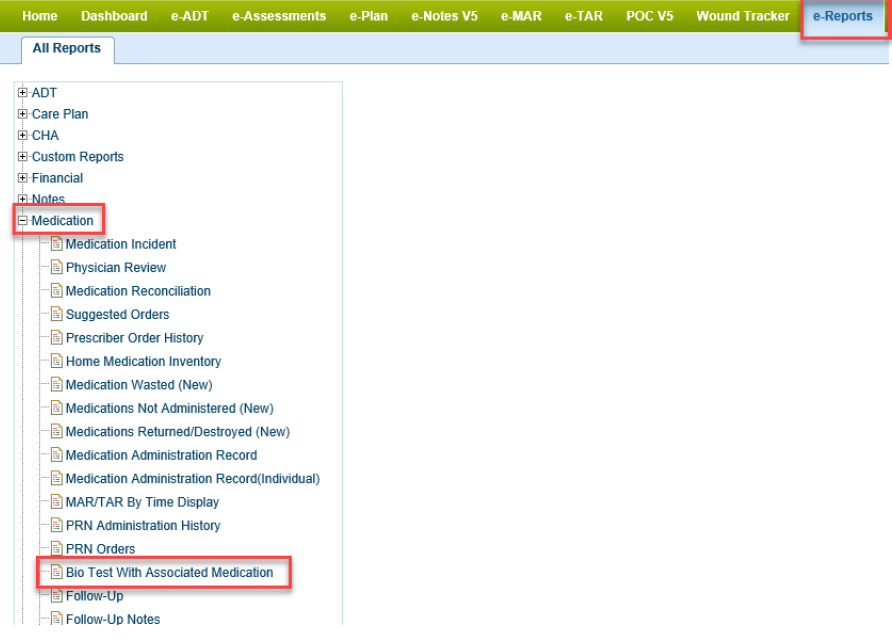Open the Follow-Up Notes report

113,619
